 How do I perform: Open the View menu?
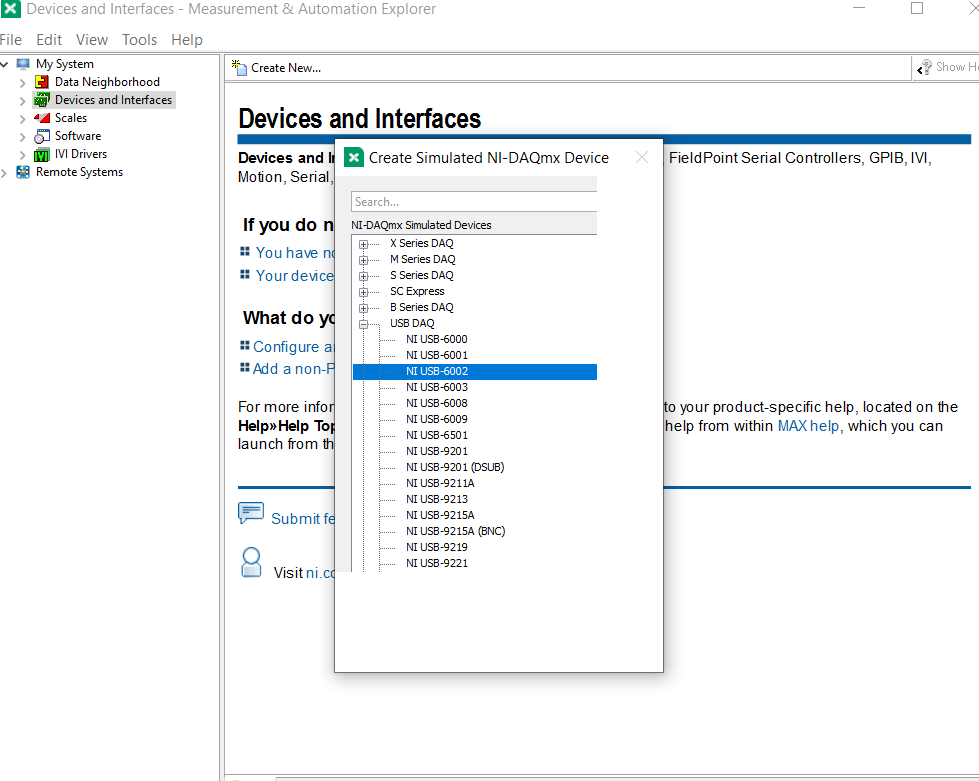pyautogui.click(x=92, y=40)
